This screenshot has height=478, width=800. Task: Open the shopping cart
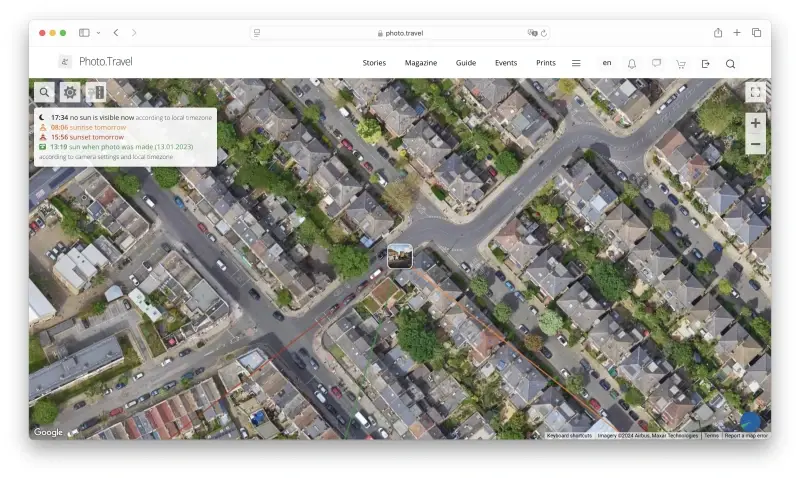pyautogui.click(x=681, y=64)
